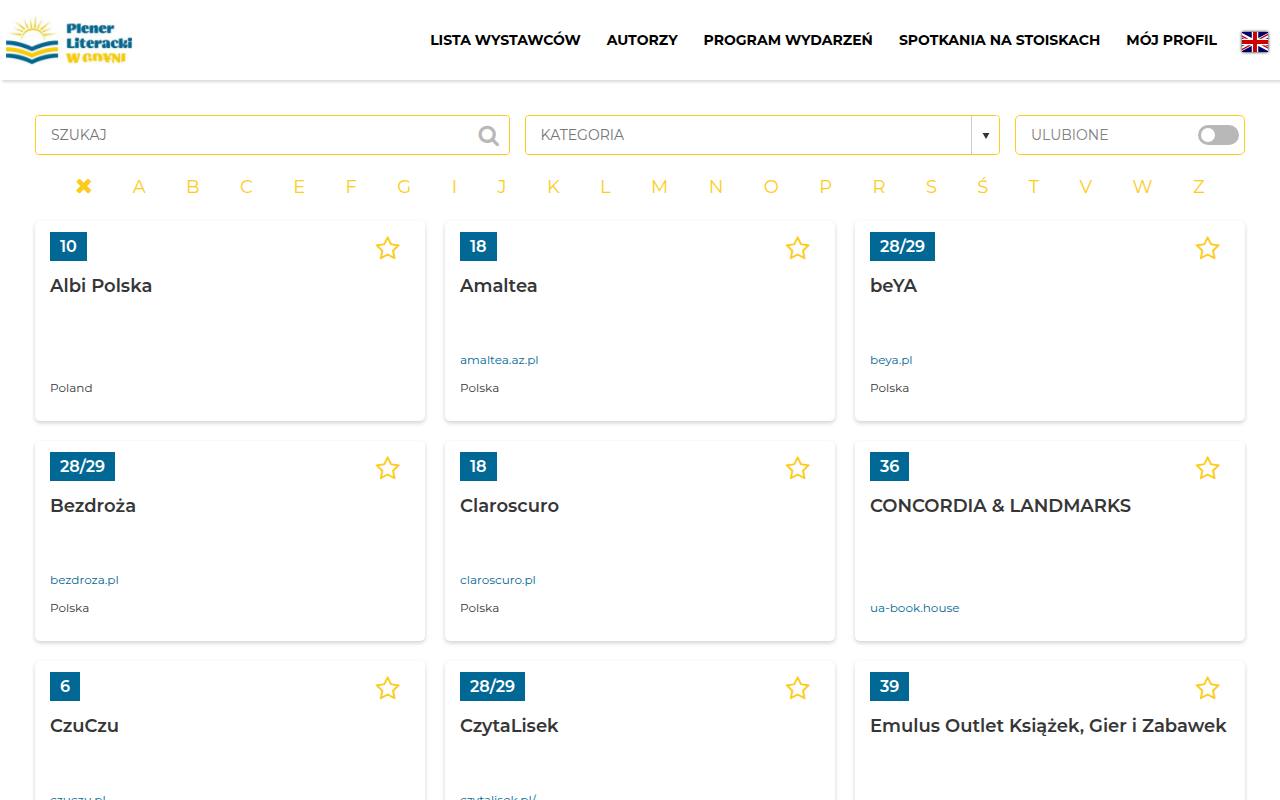Open Emulus Outlet Książek, Gier i Zabawek
The width and height of the screenshot is (1280, 800).
[x=1048, y=726]
